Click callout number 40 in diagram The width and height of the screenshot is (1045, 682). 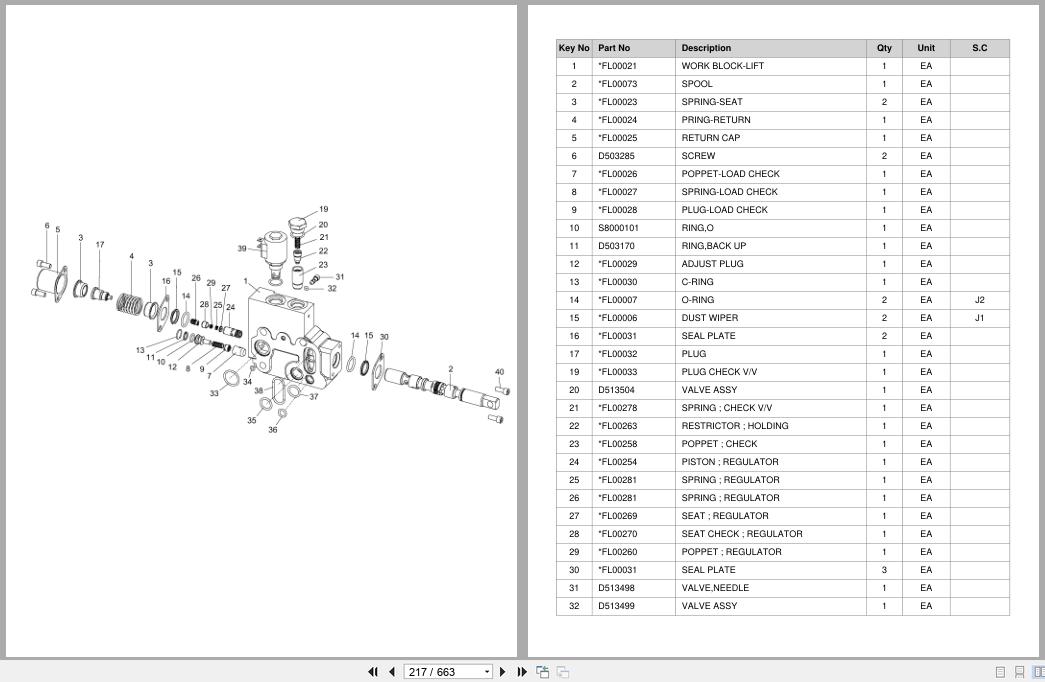(x=499, y=372)
